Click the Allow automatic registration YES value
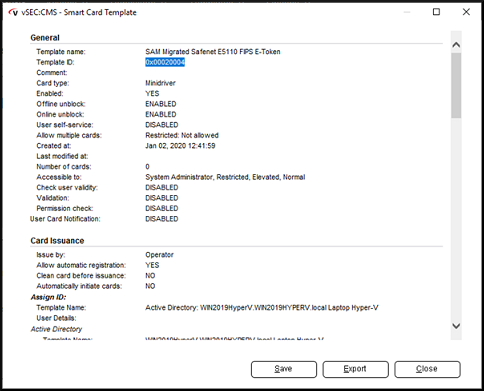 152,265
